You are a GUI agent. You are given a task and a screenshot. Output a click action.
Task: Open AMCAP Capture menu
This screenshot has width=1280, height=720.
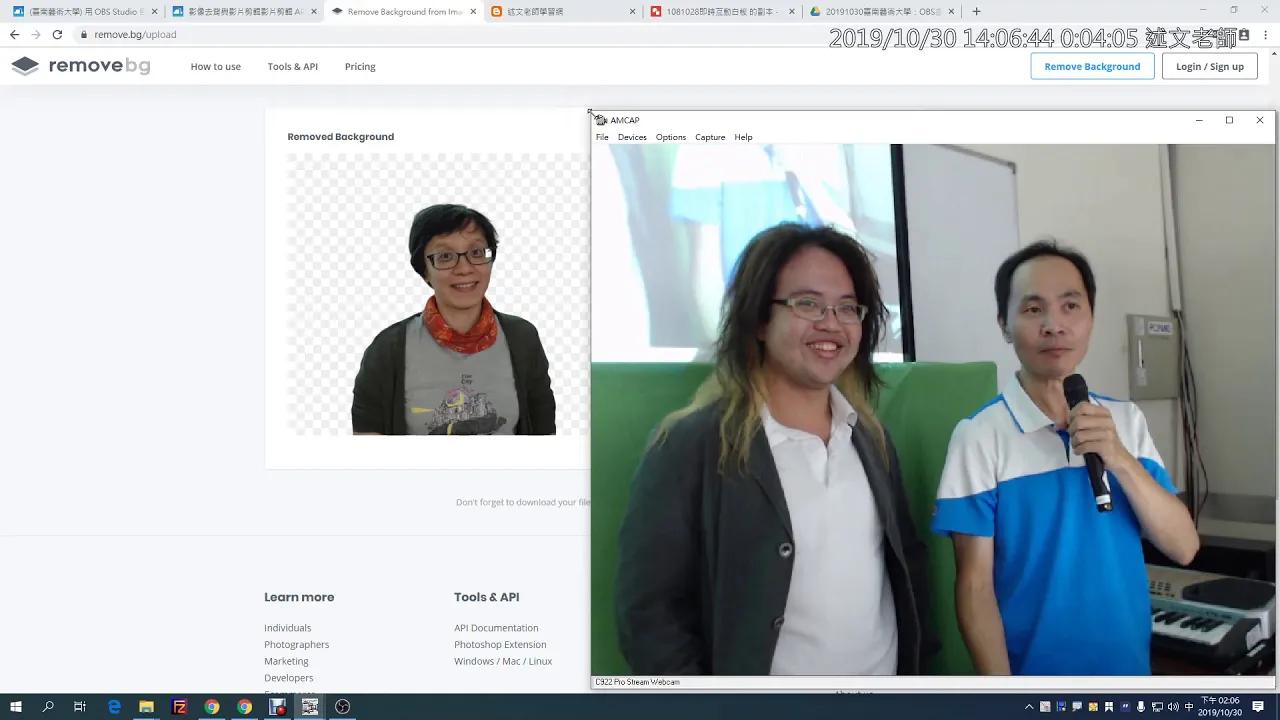tap(710, 137)
